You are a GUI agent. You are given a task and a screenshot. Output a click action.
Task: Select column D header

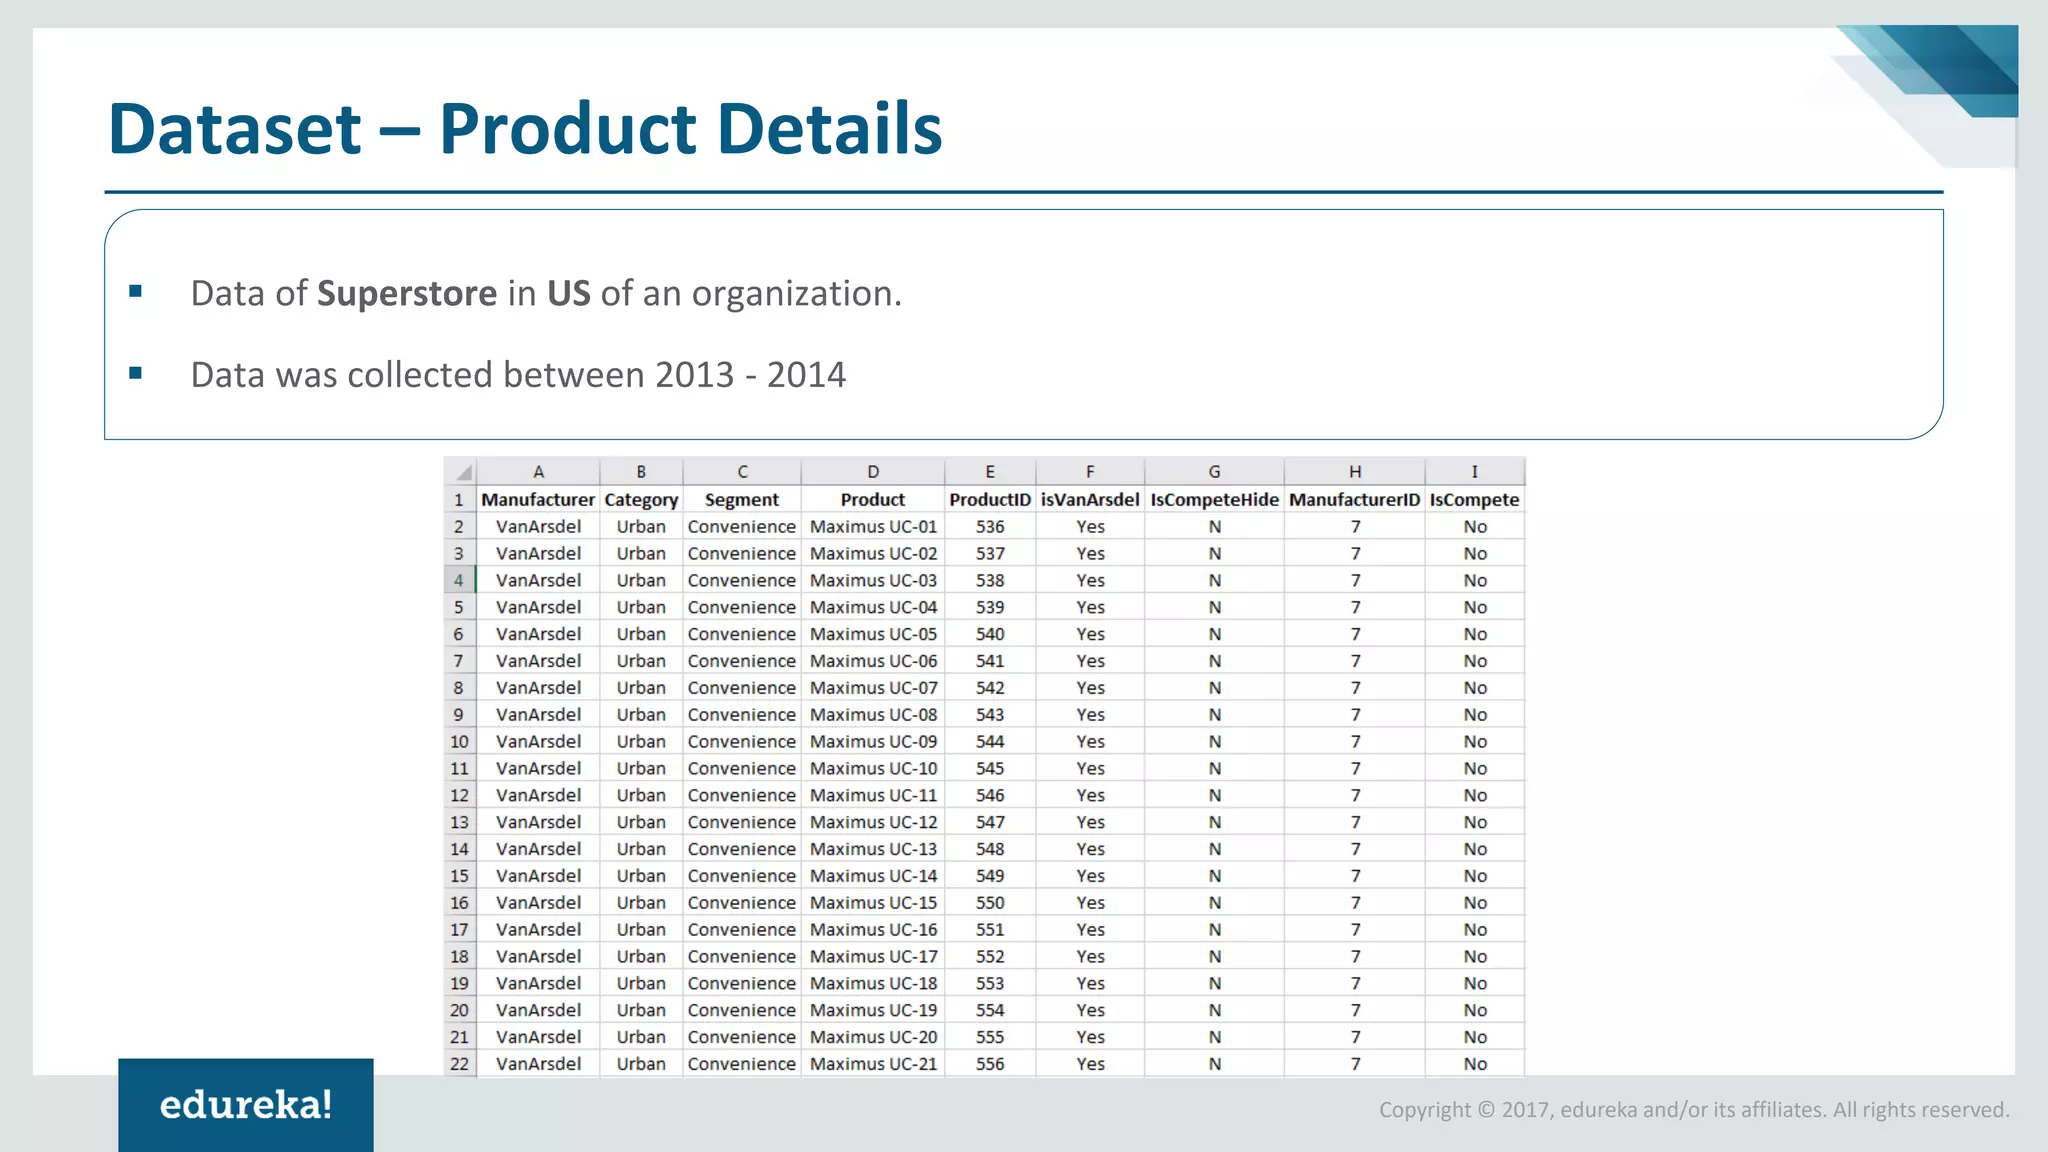coord(873,472)
